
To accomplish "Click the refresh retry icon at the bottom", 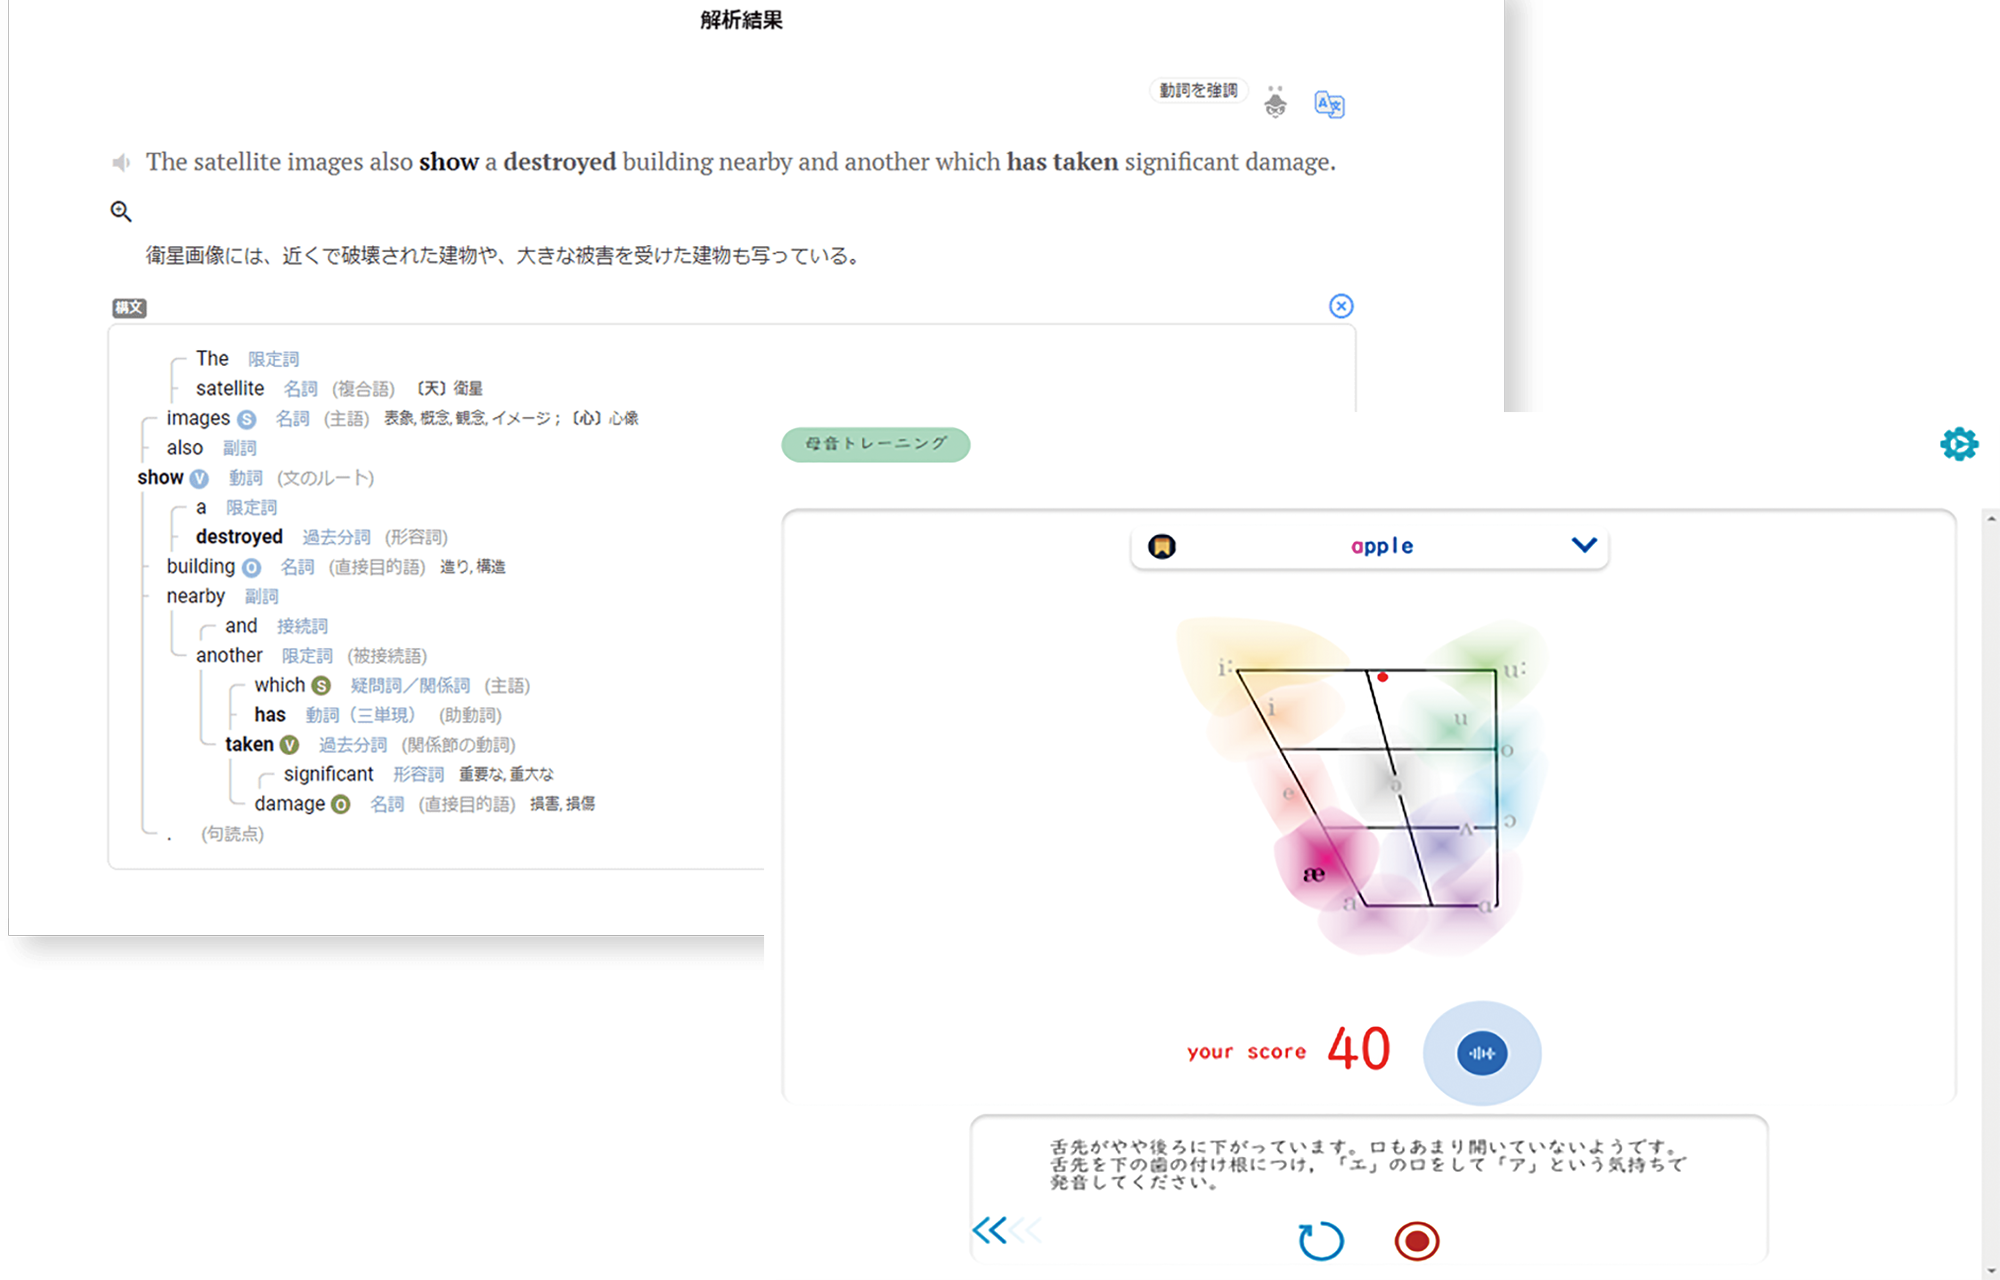I will point(1321,1238).
